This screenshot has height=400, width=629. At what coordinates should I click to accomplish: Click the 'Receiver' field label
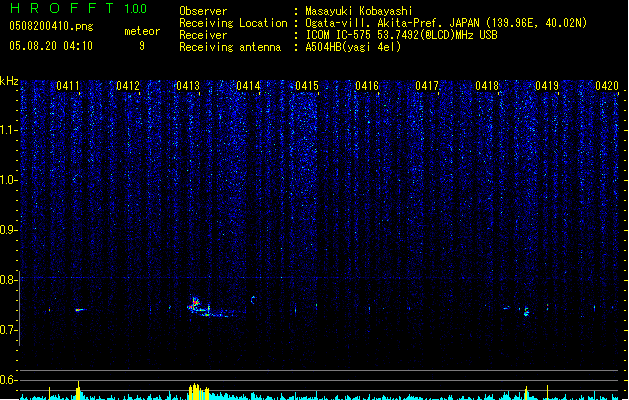tap(203, 35)
